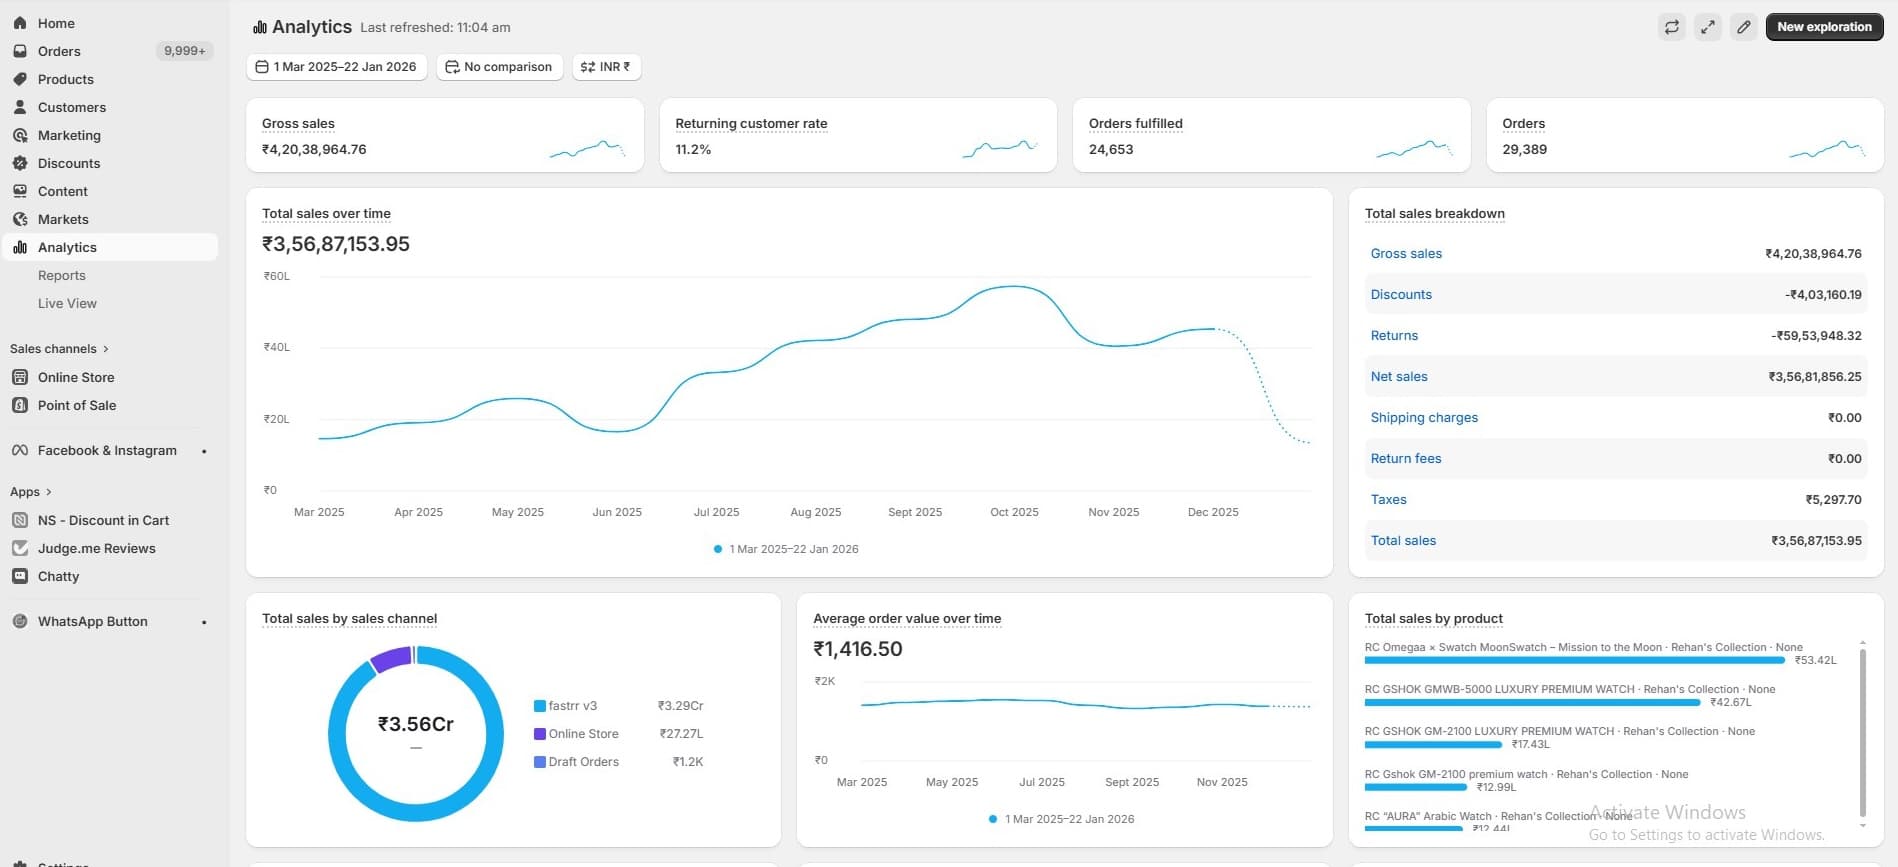Open Average order value over time report
Image resolution: width=1898 pixels, height=867 pixels.
tap(907, 619)
